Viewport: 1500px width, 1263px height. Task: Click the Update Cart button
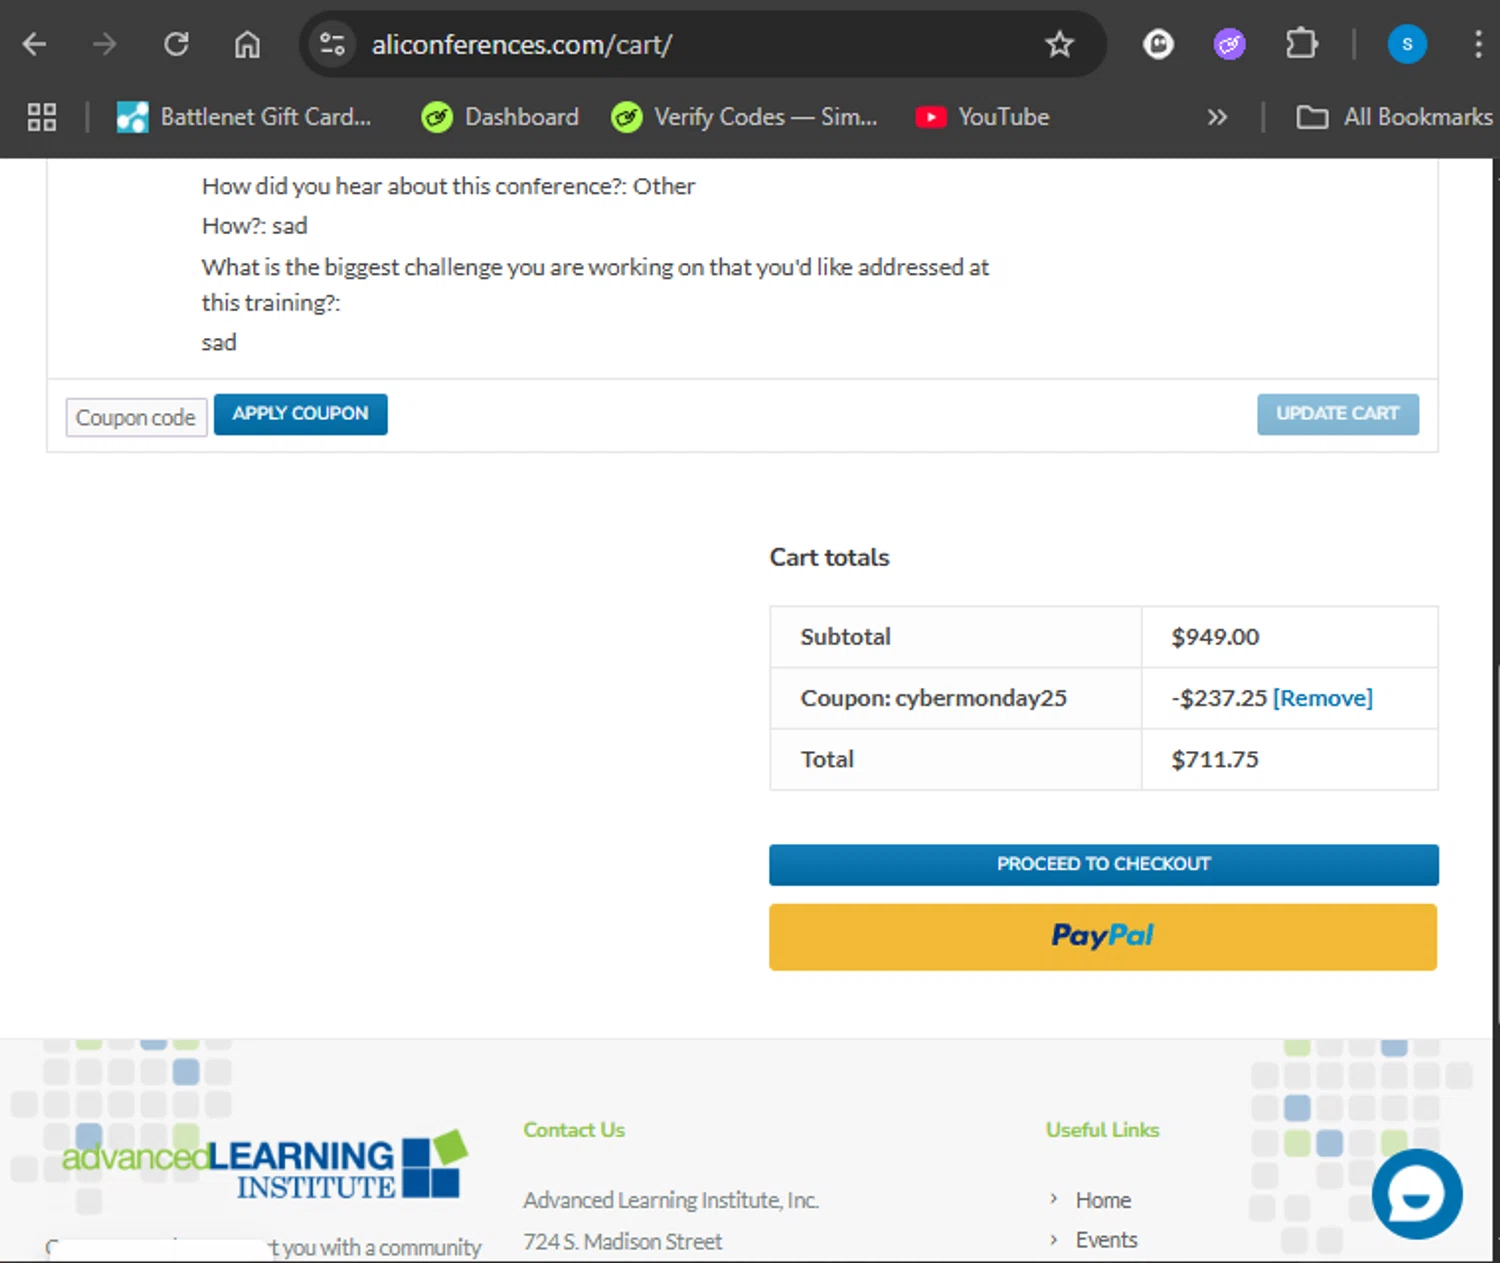[1338, 414]
